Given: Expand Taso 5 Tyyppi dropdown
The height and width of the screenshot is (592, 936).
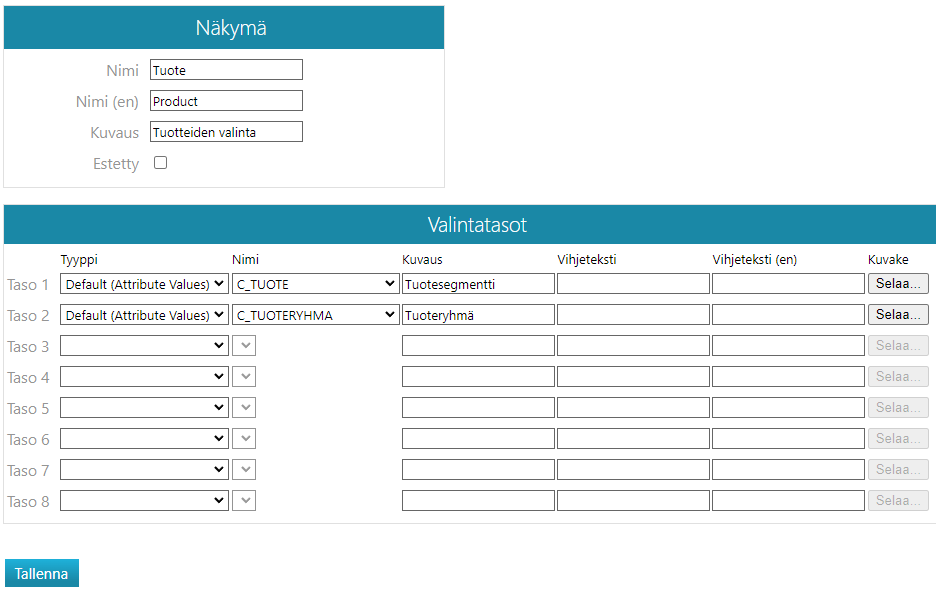Looking at the screenshot, I should tap(144, 408).
